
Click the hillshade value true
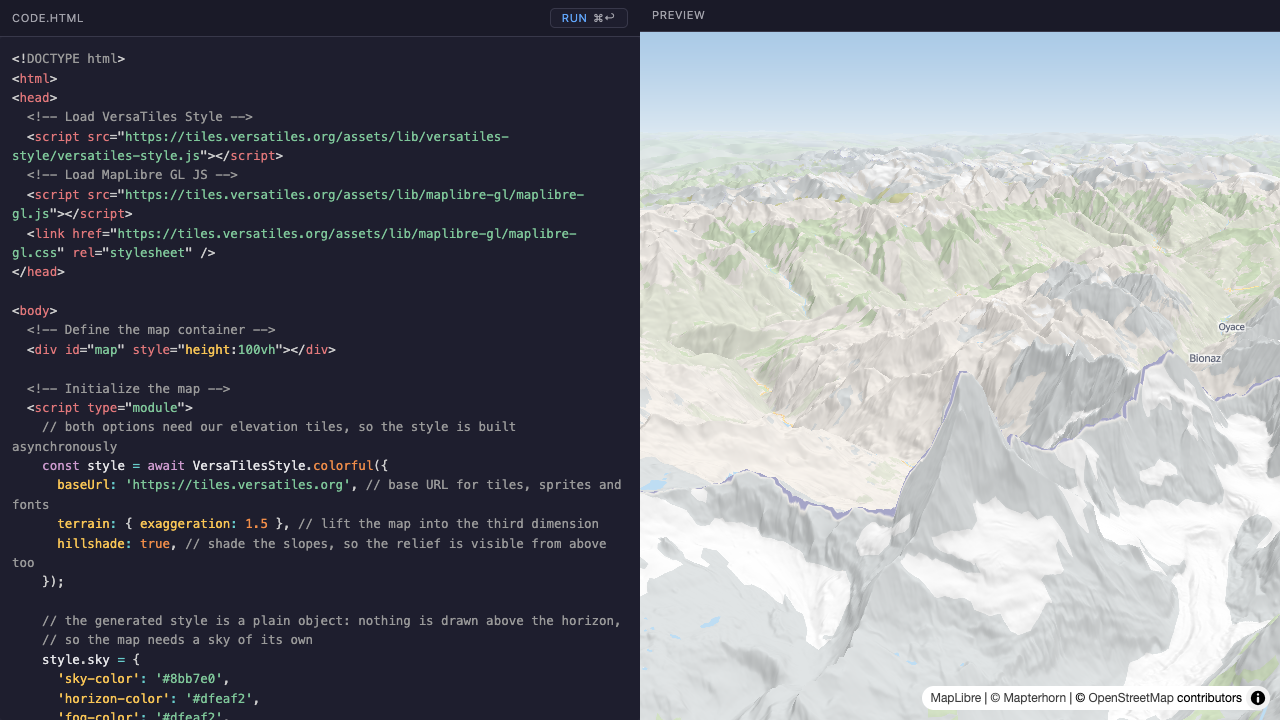155,544
